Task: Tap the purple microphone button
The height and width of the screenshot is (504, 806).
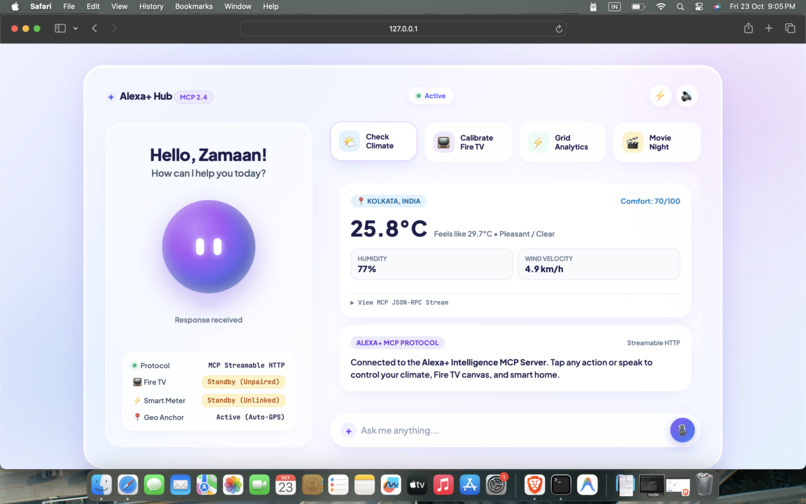Action: pyautogui.click(x=682, y=430)
